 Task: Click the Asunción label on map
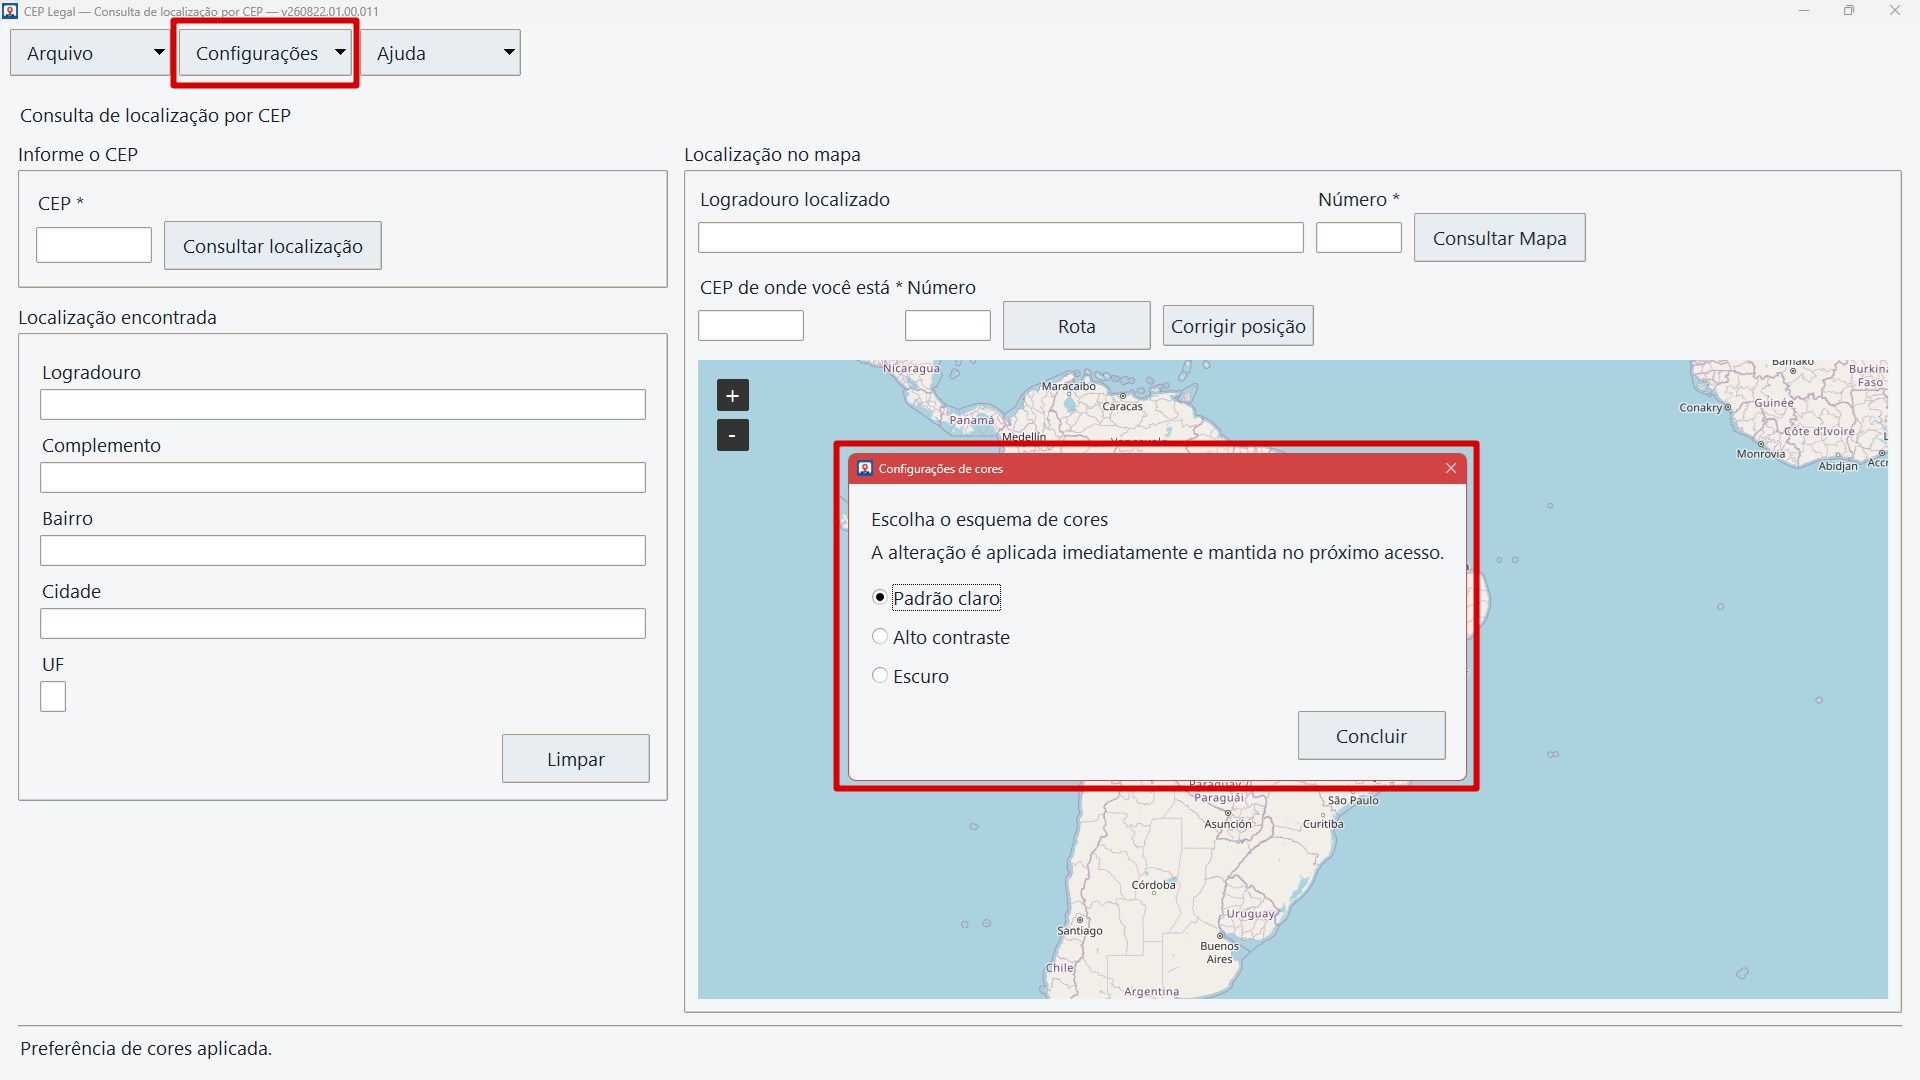pos(1227,824)
